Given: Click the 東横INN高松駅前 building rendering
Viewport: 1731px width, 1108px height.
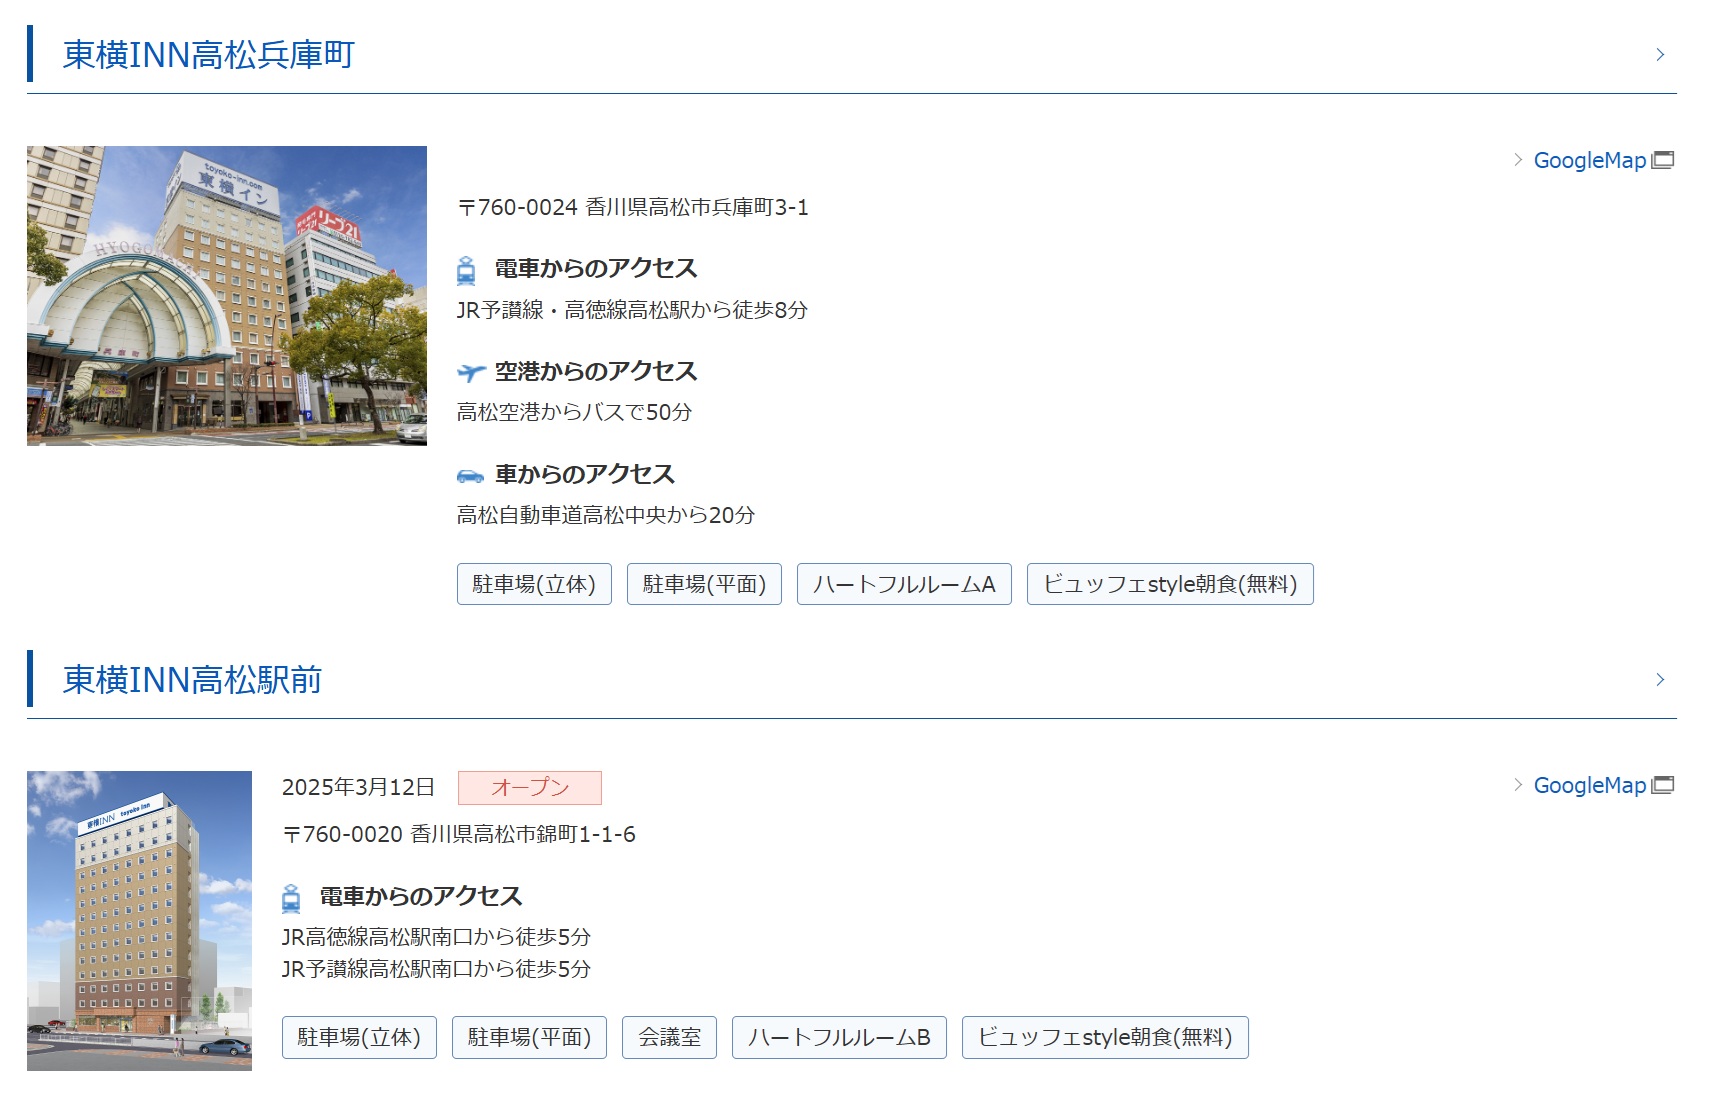Looking at the screenshot, I should click(139, 920).
